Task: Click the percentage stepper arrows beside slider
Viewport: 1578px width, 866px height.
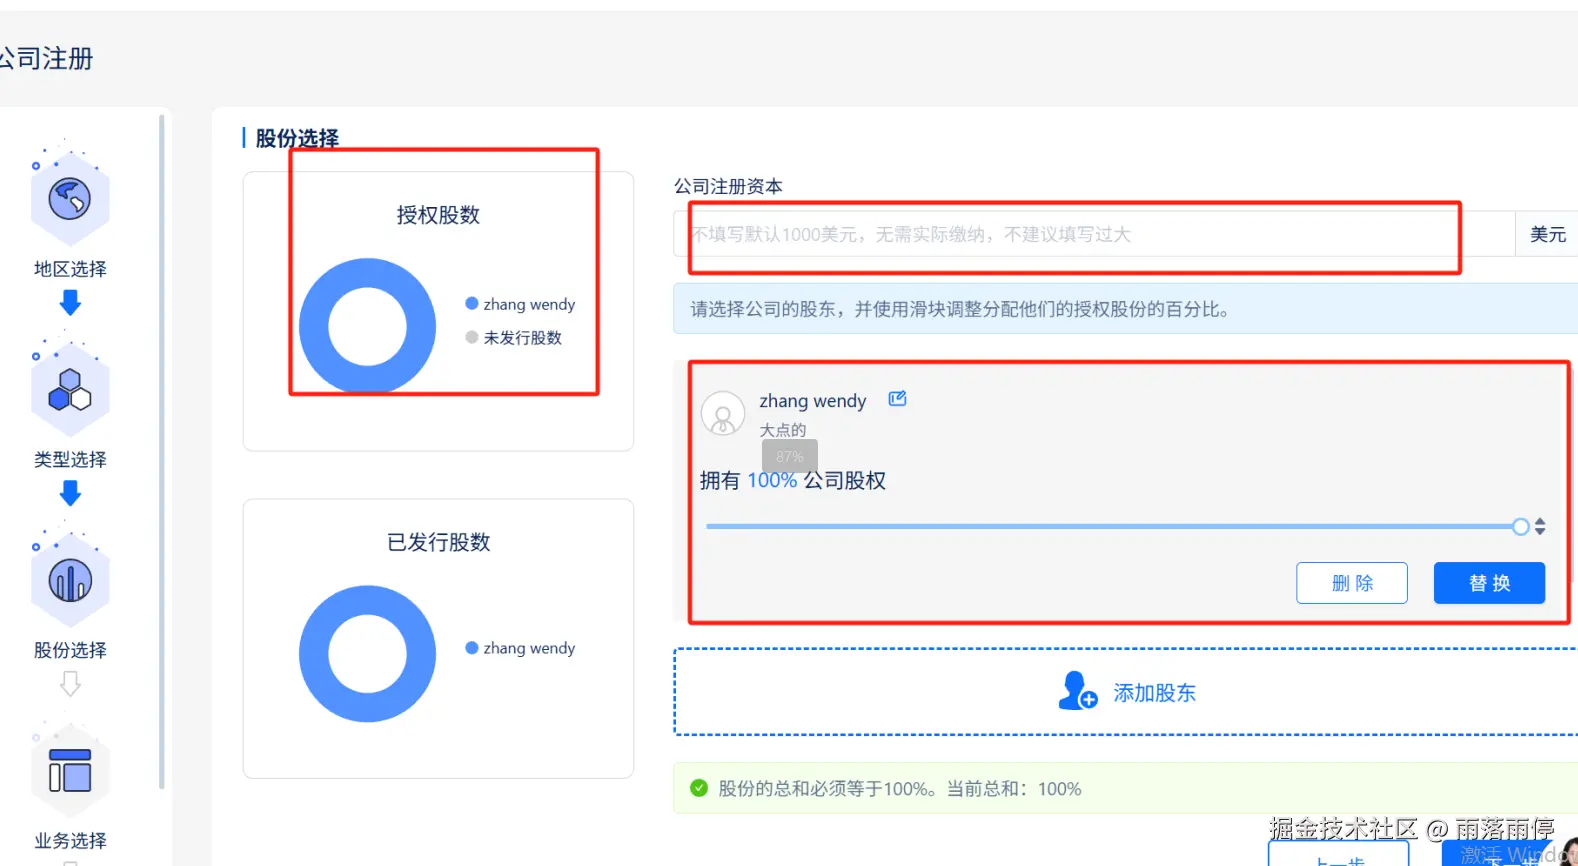Action: [1540, 527]
